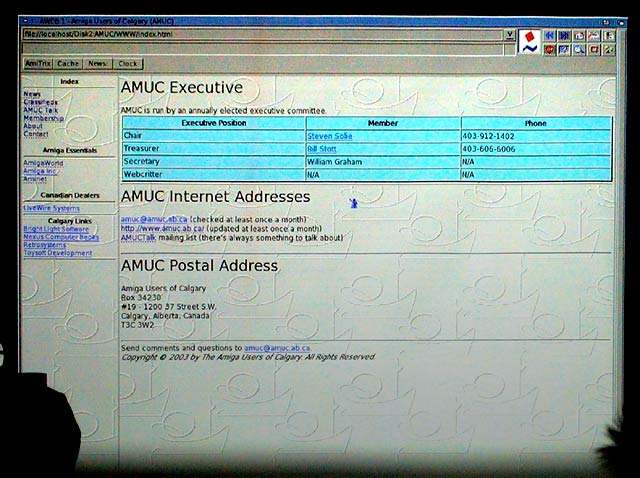Click the empty status field below URL
This screenshot has width=640, height=478.
tap(263, 49)
